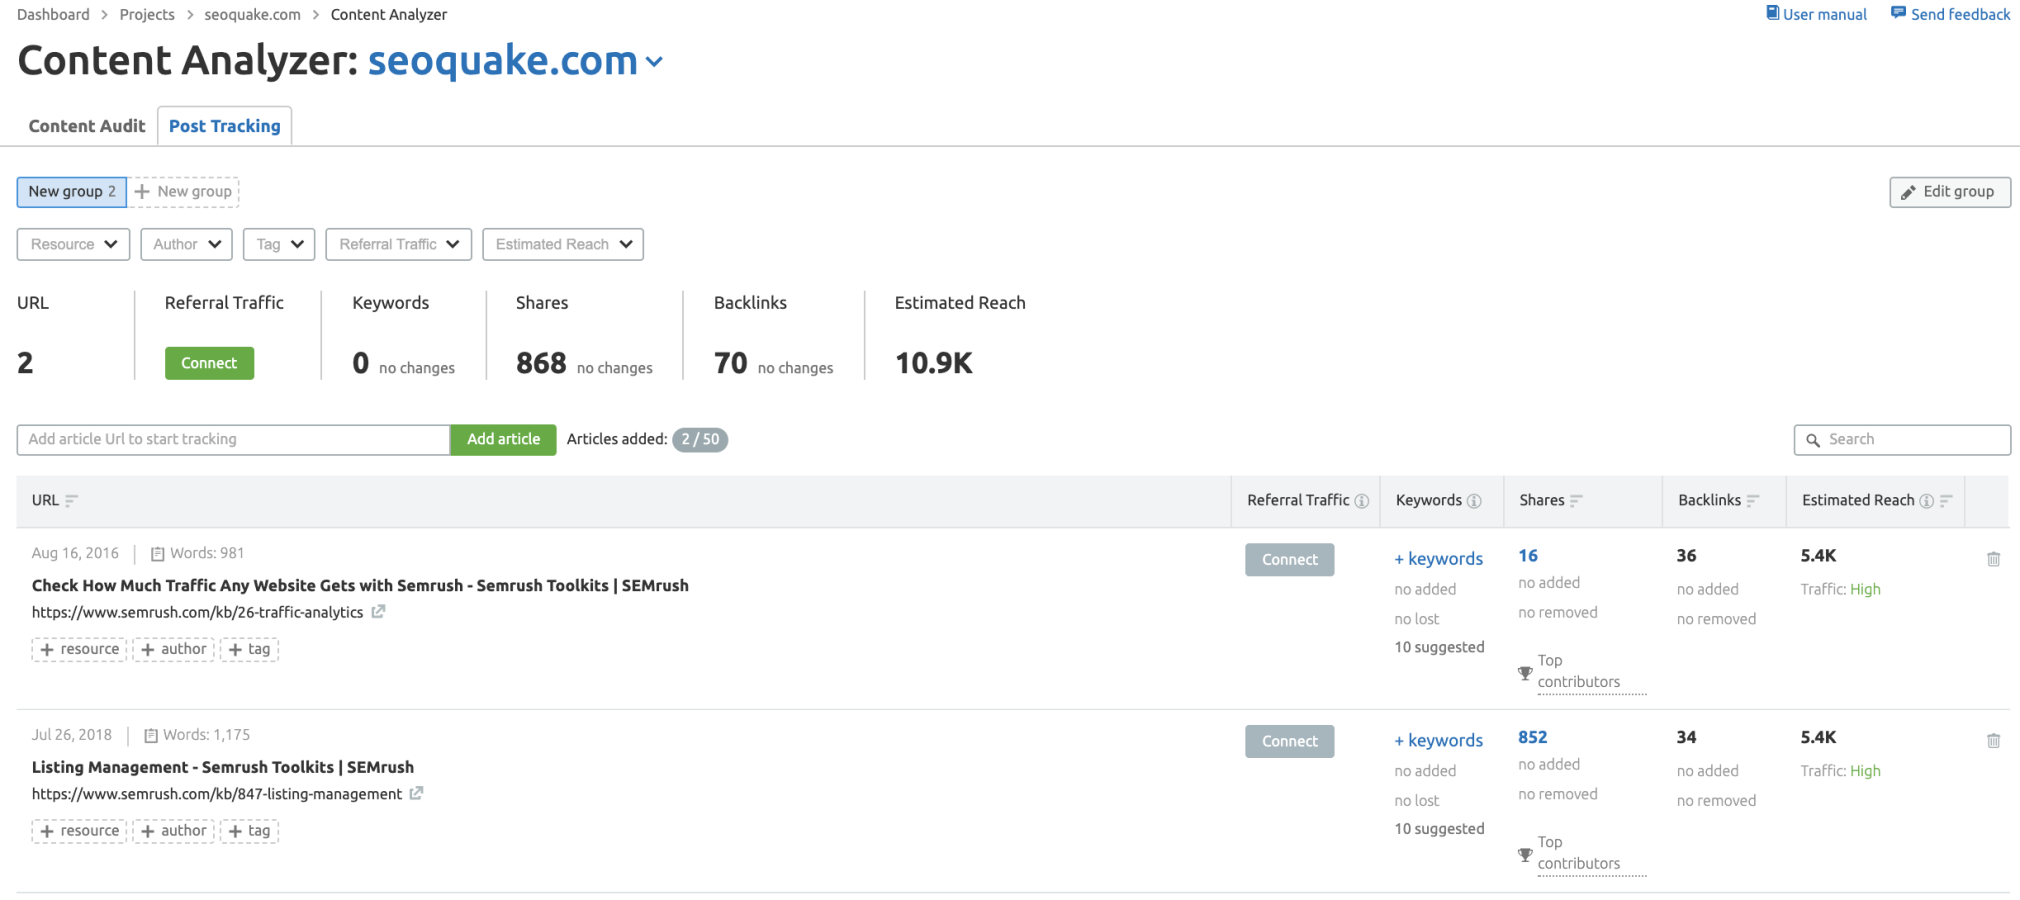The width and height of the screenshot is (2020, 900).
Task: Open external link for 847-listing-management URL
Action: coord(416,794)
